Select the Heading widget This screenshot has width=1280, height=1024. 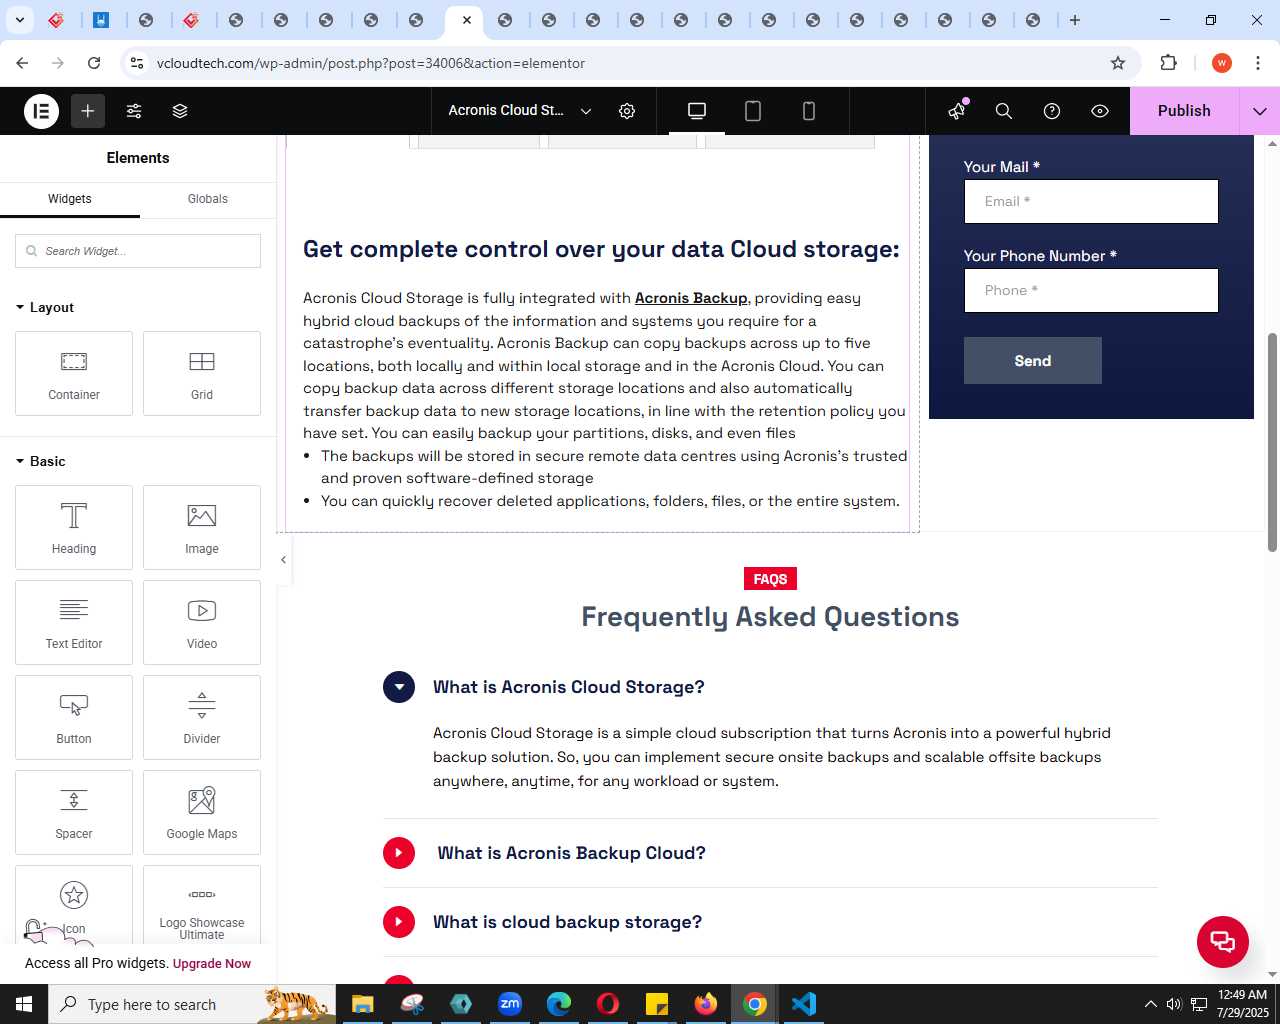pos(74,528)
